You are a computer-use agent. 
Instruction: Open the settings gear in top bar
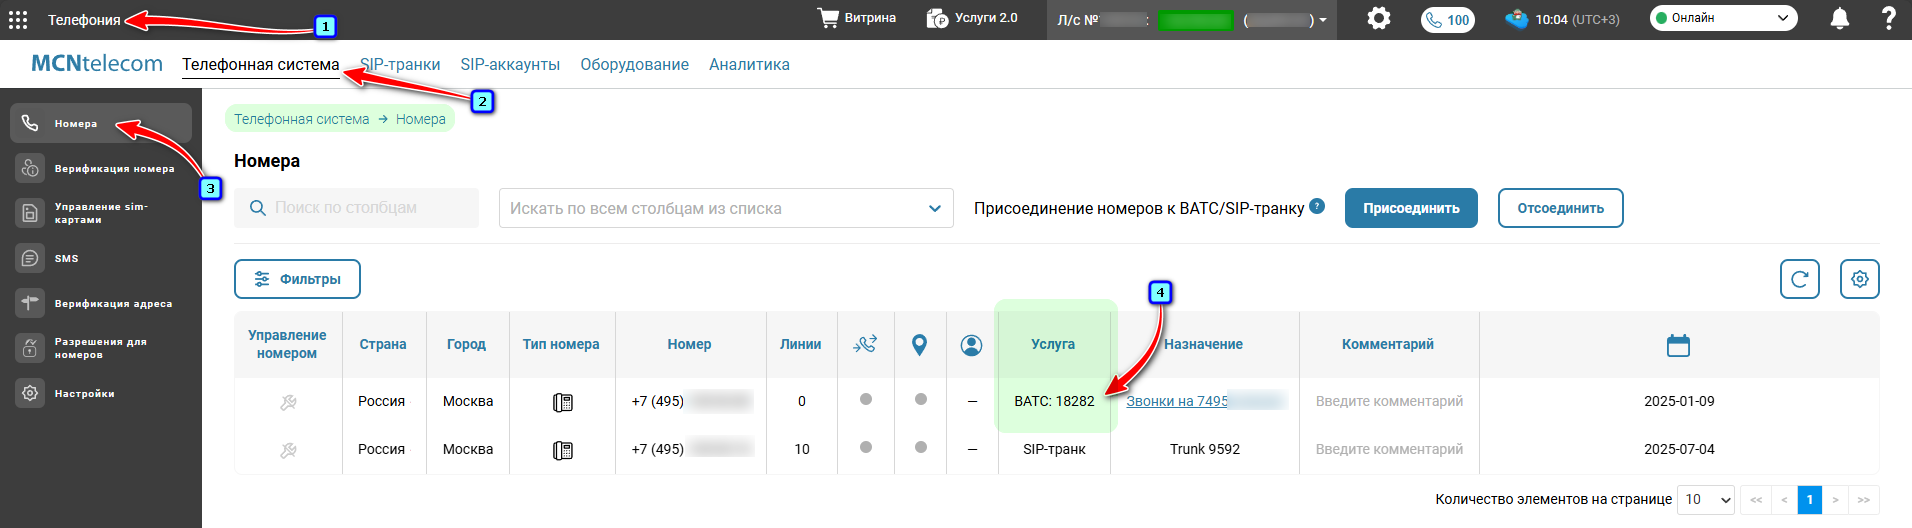[x=1379, y=18]
